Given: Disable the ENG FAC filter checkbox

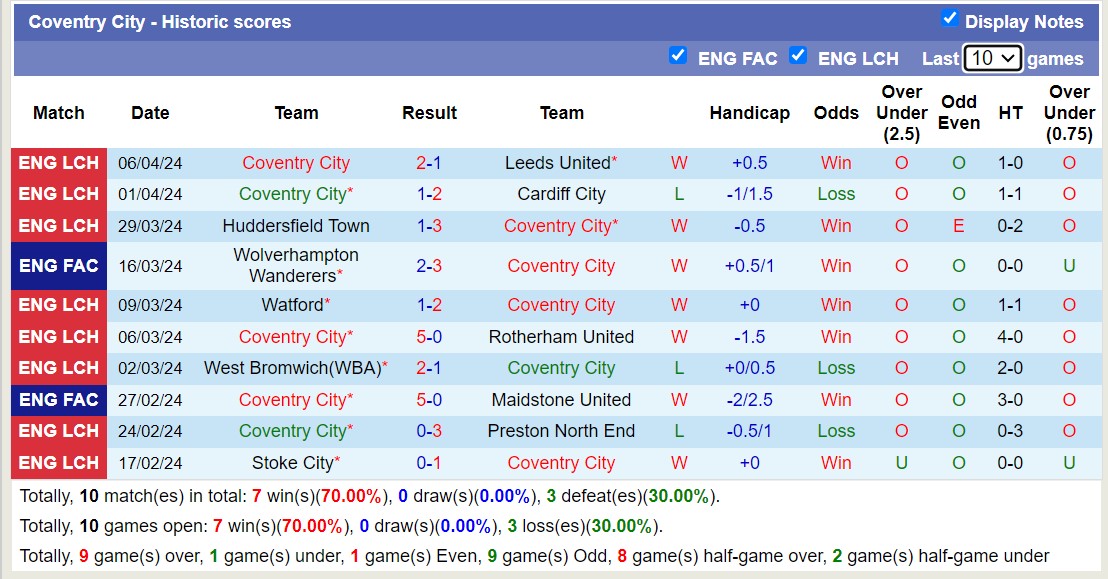Looking at the screenshot, I should (678, 58).
